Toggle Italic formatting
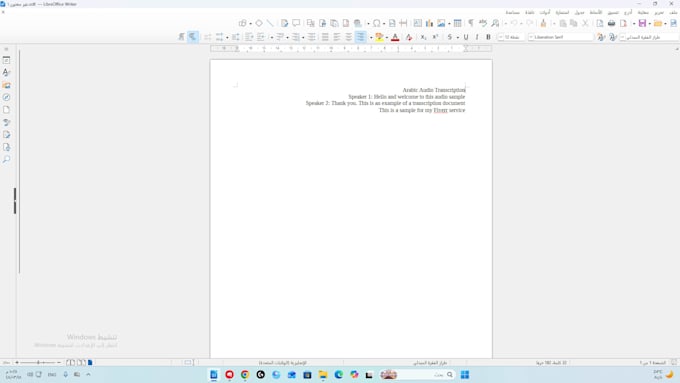680x383 pixels. [477, 37]
